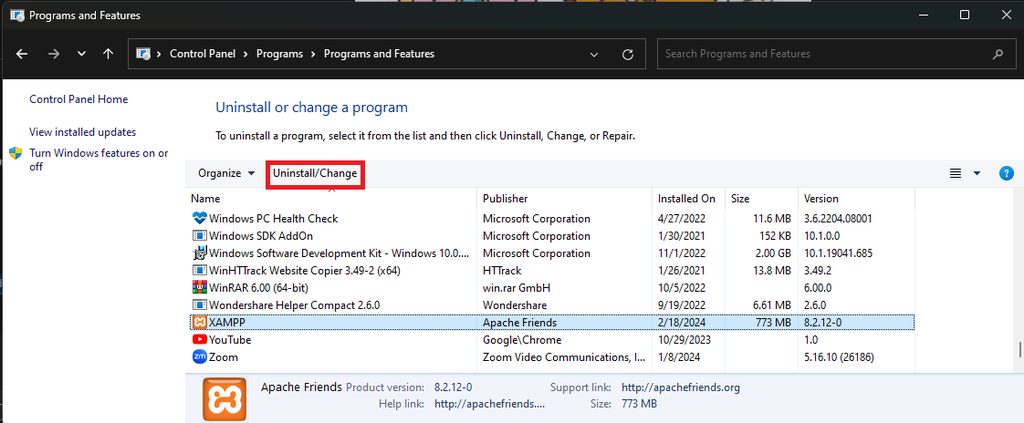This screenshot has width=1024, height=423.
Task: Click the Zoom Video Communications publisher cell
Action: (x=564, y=357)
